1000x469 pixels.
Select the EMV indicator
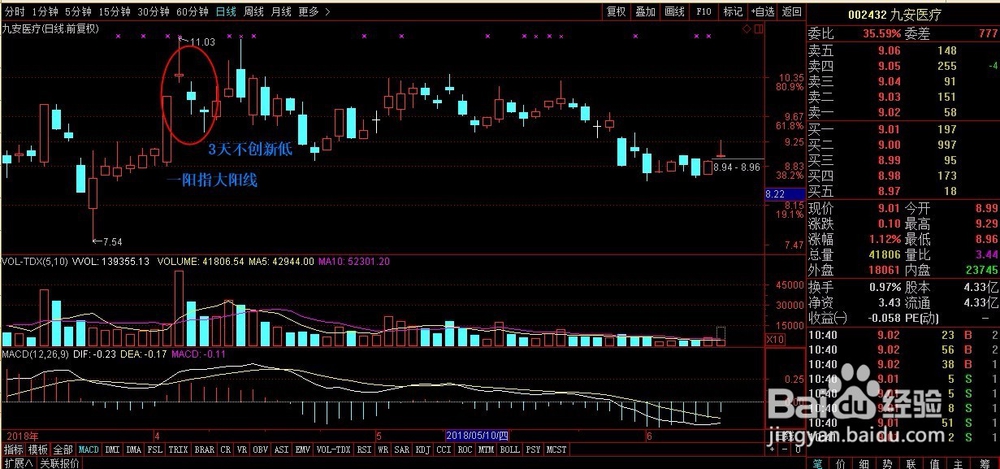click(302, 450)
